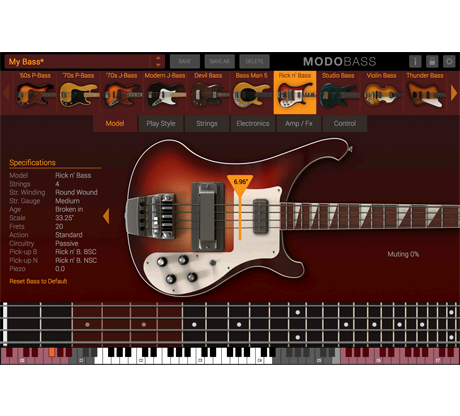
Task: Click the 6.96" plucking position marker
Action: (240, 185)
